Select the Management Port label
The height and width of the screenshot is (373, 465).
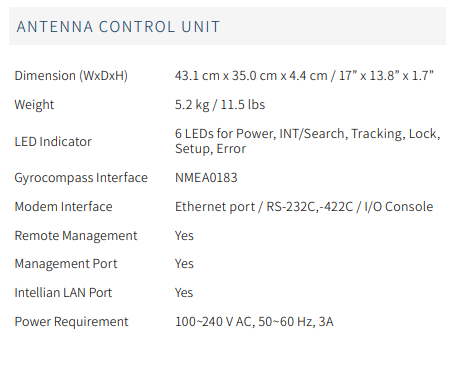tap(66, 264)
